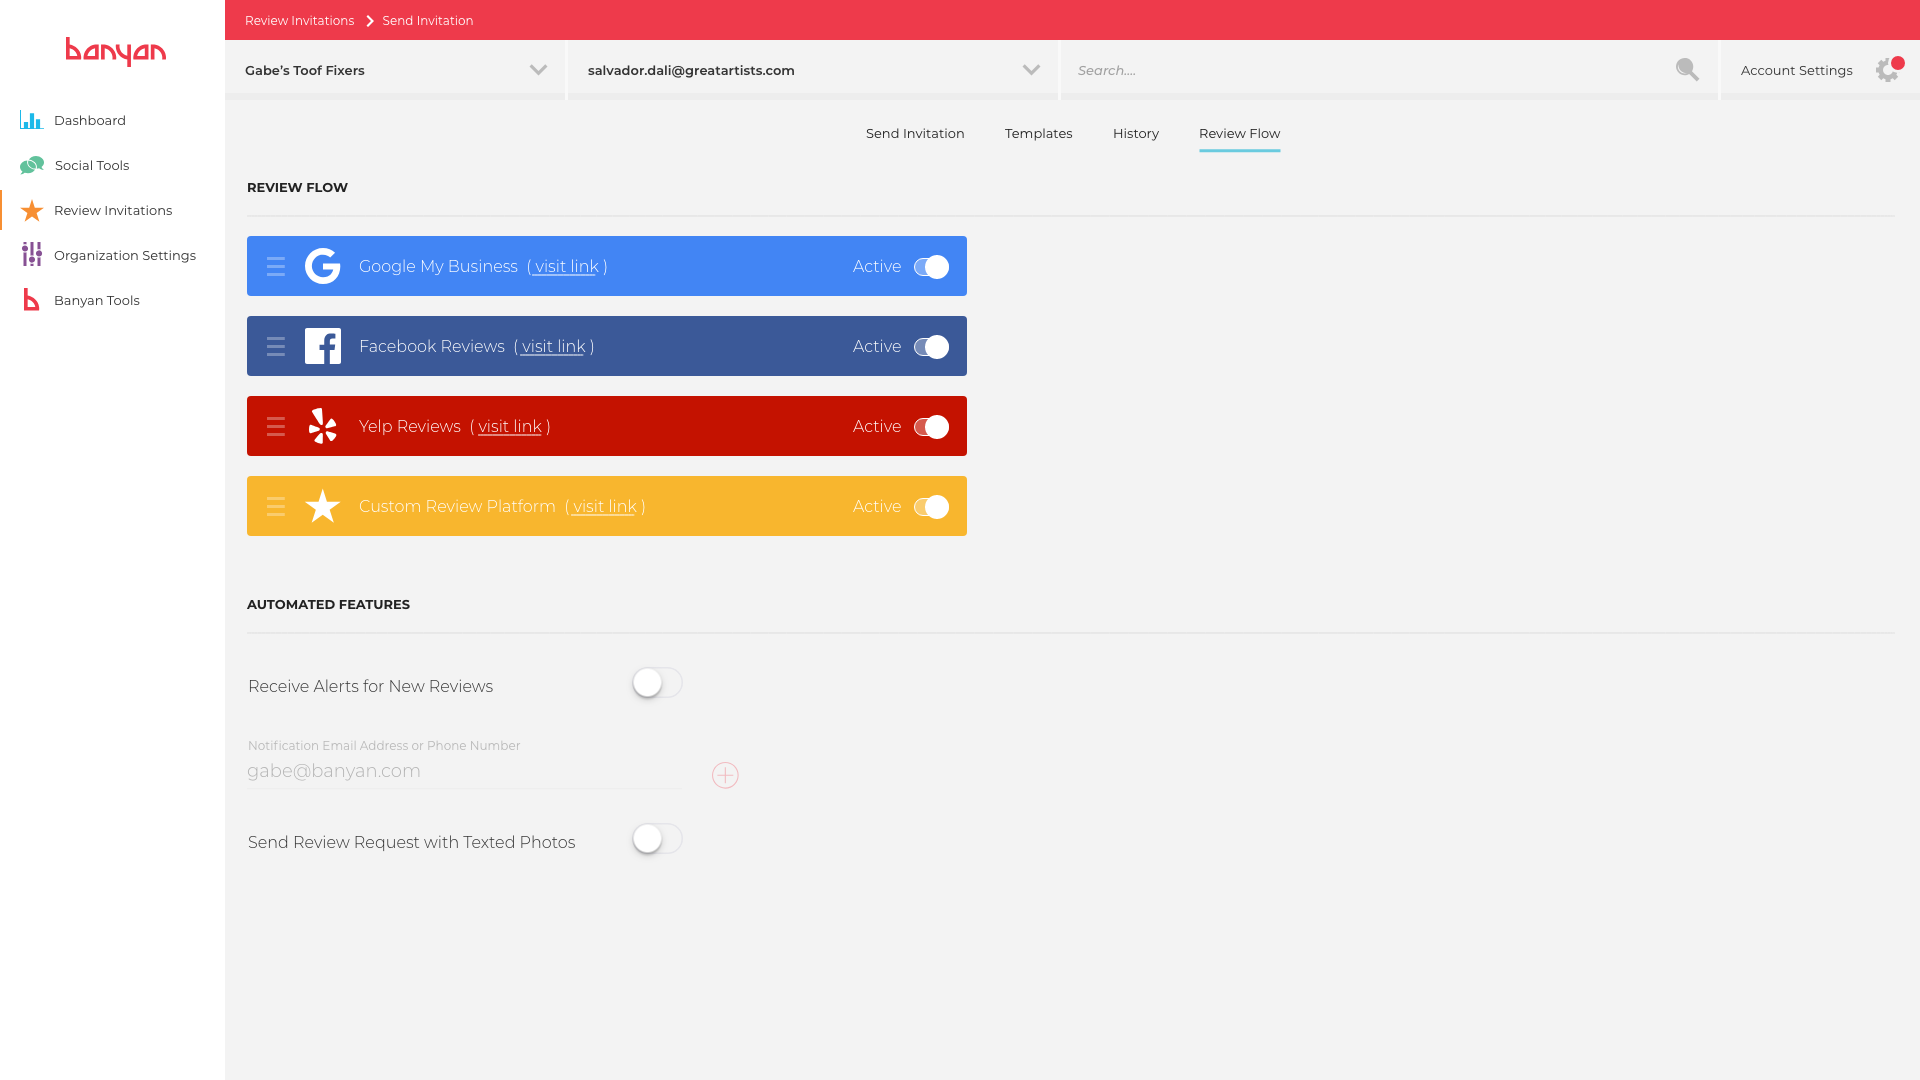Click the search magnifier icon
The image size is (1920, 1080).
(x=1687, y=70)
